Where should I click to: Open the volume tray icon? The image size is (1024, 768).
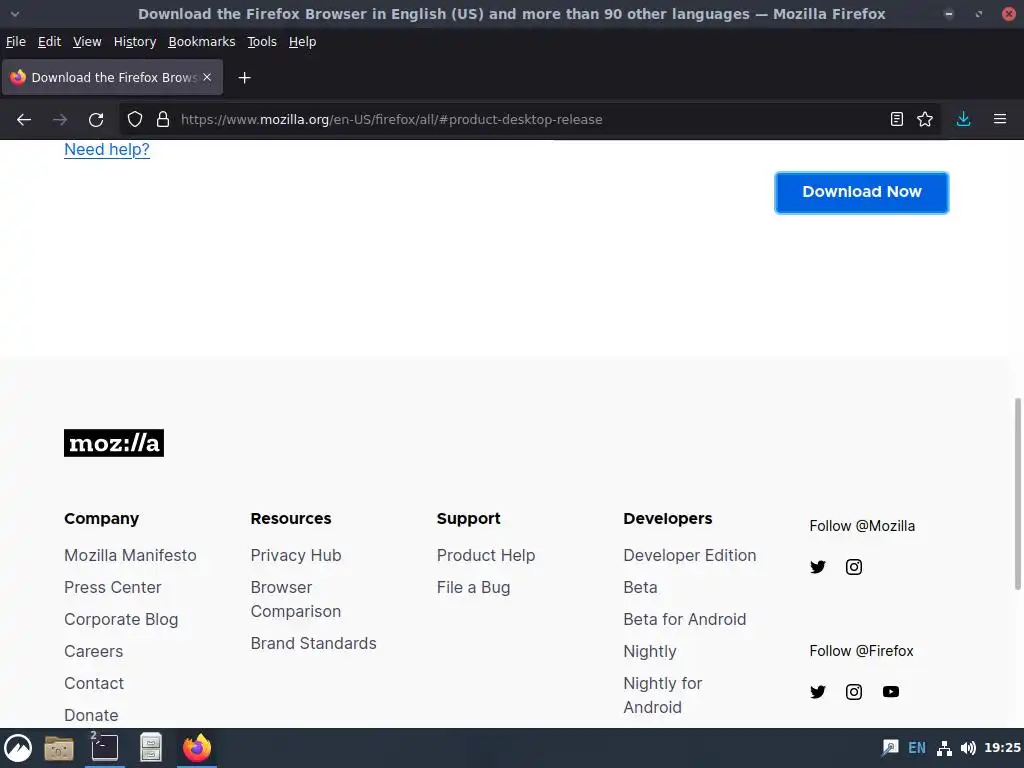coord(968,748)
